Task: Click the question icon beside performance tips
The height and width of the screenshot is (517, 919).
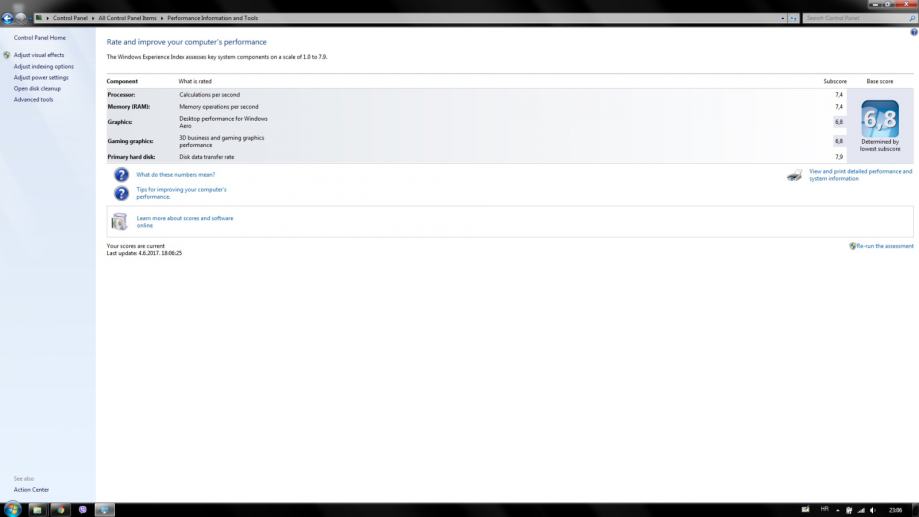Action: 121,193
